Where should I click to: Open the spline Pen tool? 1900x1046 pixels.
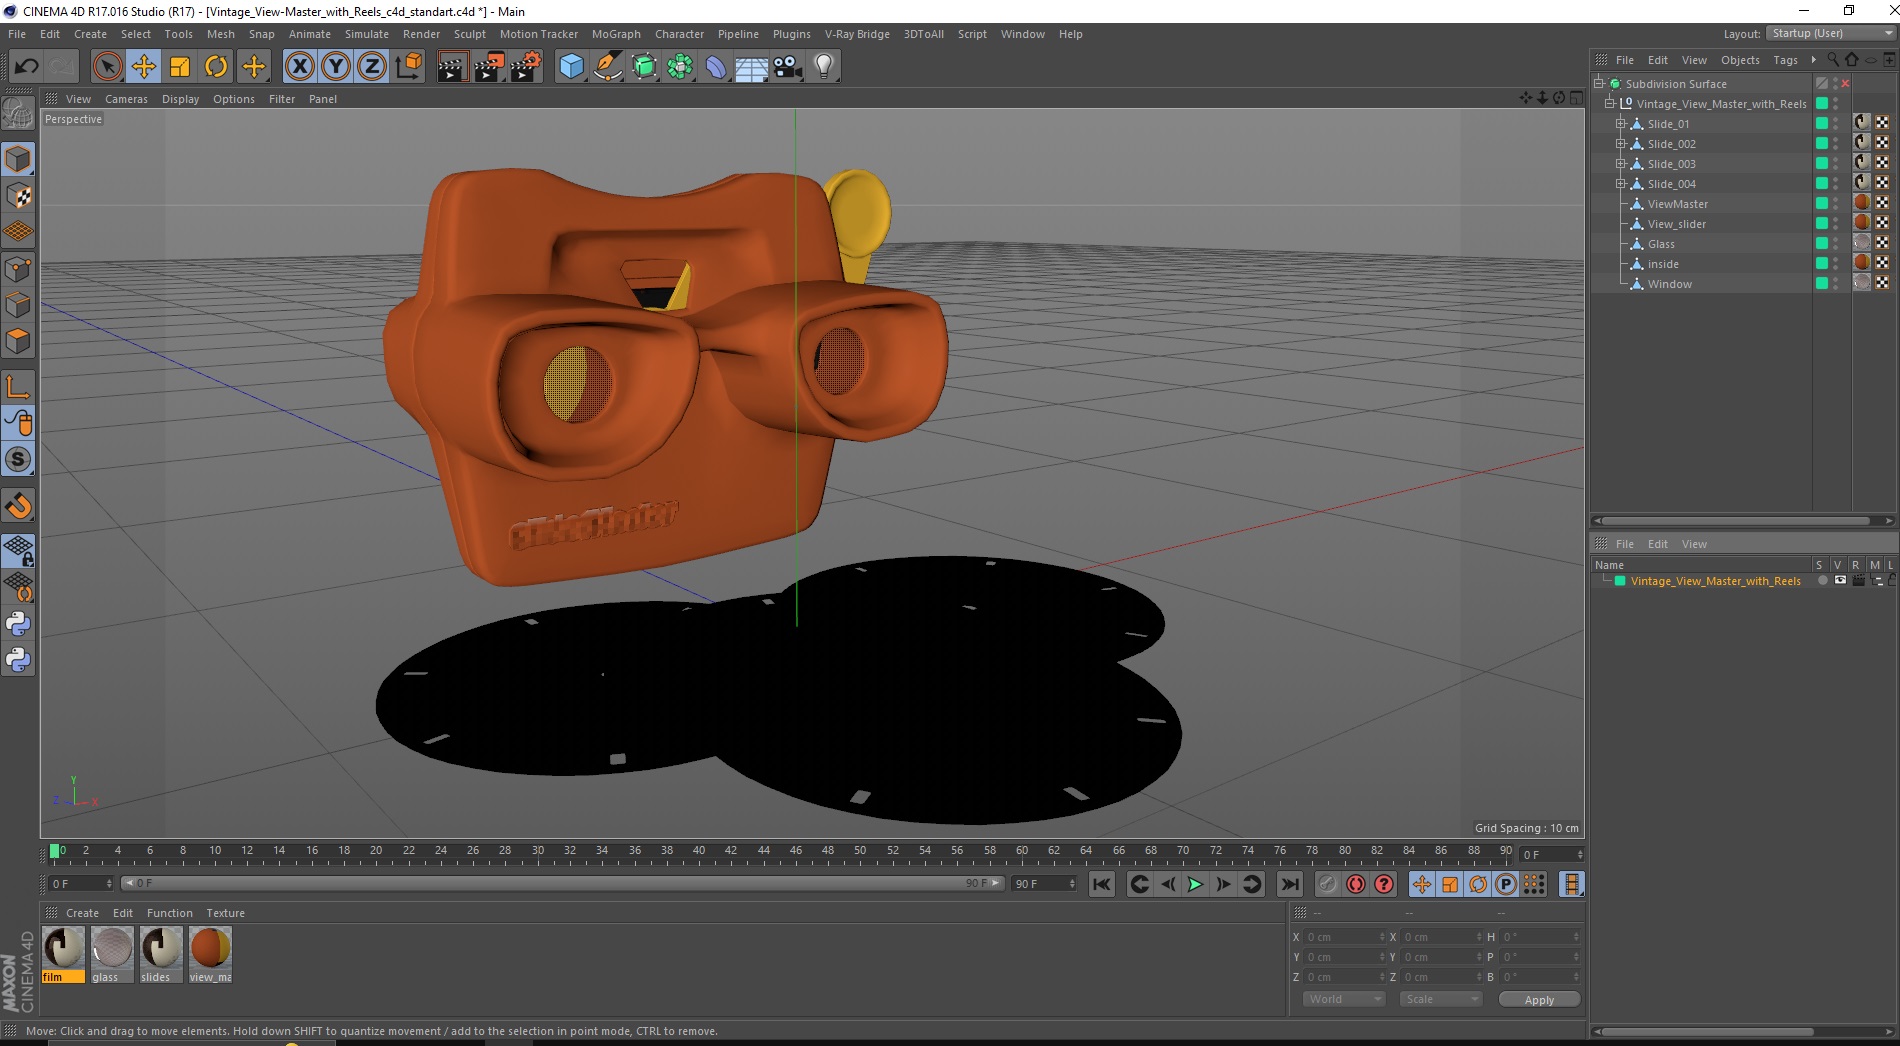607,67
